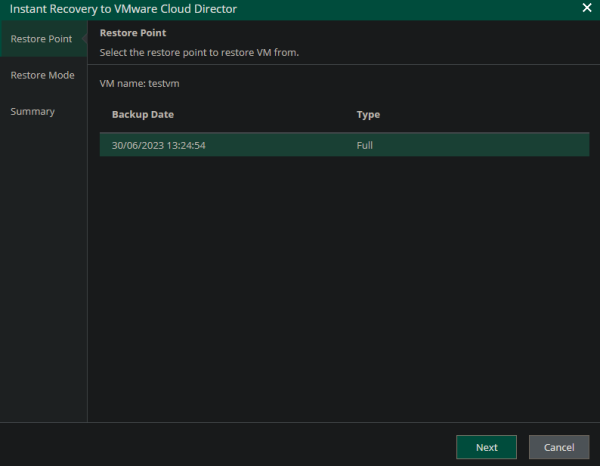Click the active step arrow beside Restore Point
The height and width of the screenshot is (466, 600).
tap(84, 39)
